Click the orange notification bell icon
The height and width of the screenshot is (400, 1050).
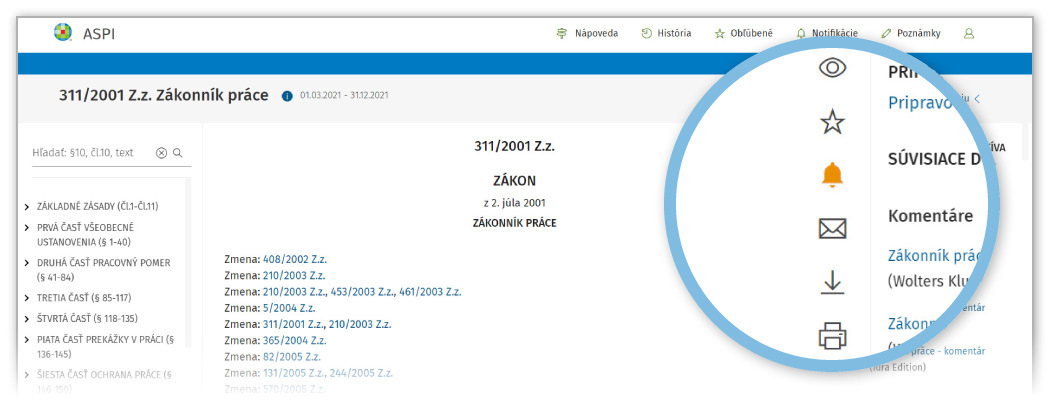pos(832,176)
